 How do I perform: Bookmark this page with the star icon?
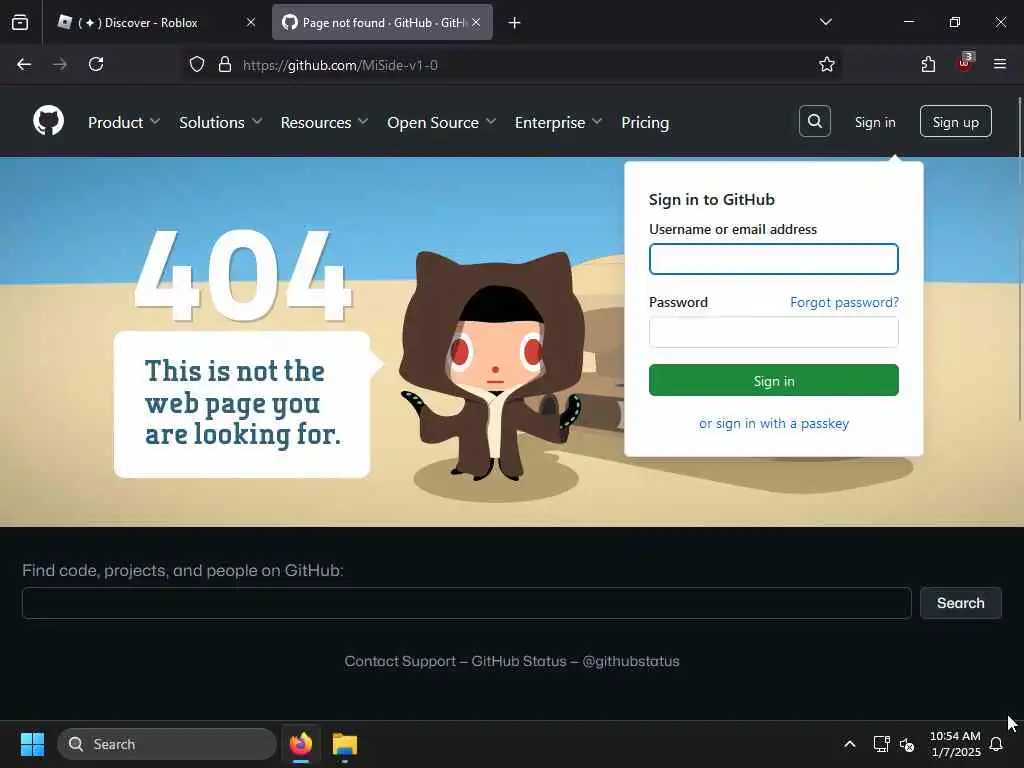827,64
